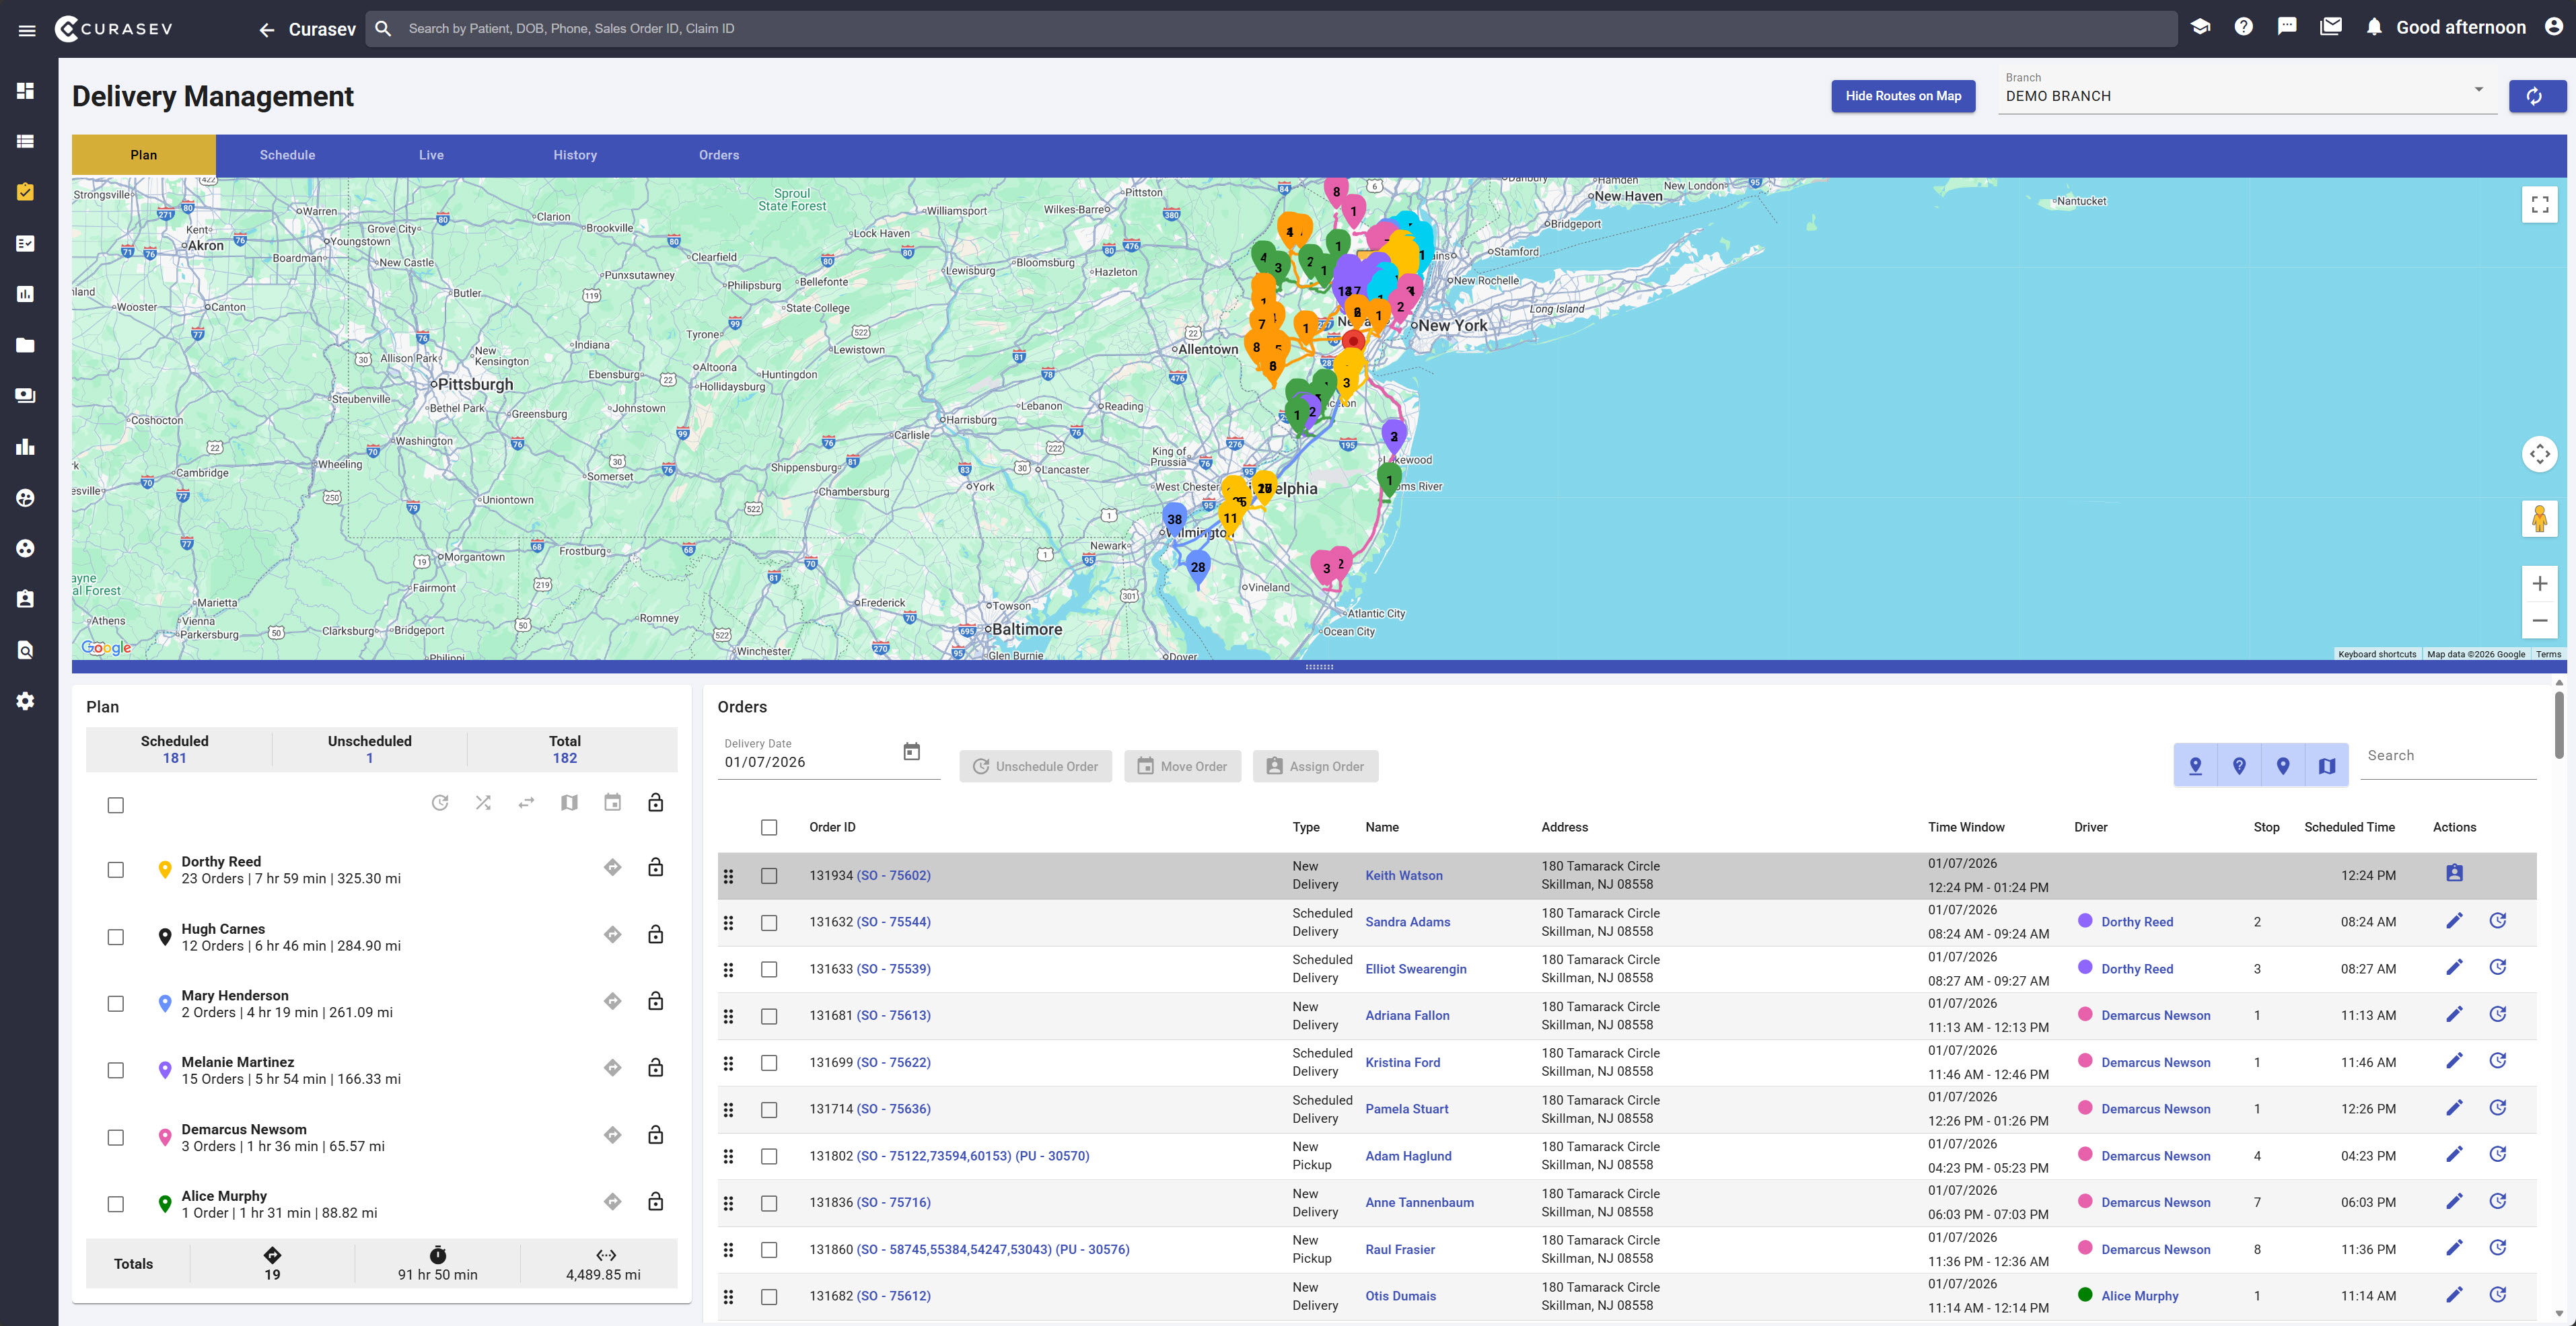Click the refresh button beside Branch
The width and height of the screenshot is (2576, 1326).
[x=2535, y=96]
